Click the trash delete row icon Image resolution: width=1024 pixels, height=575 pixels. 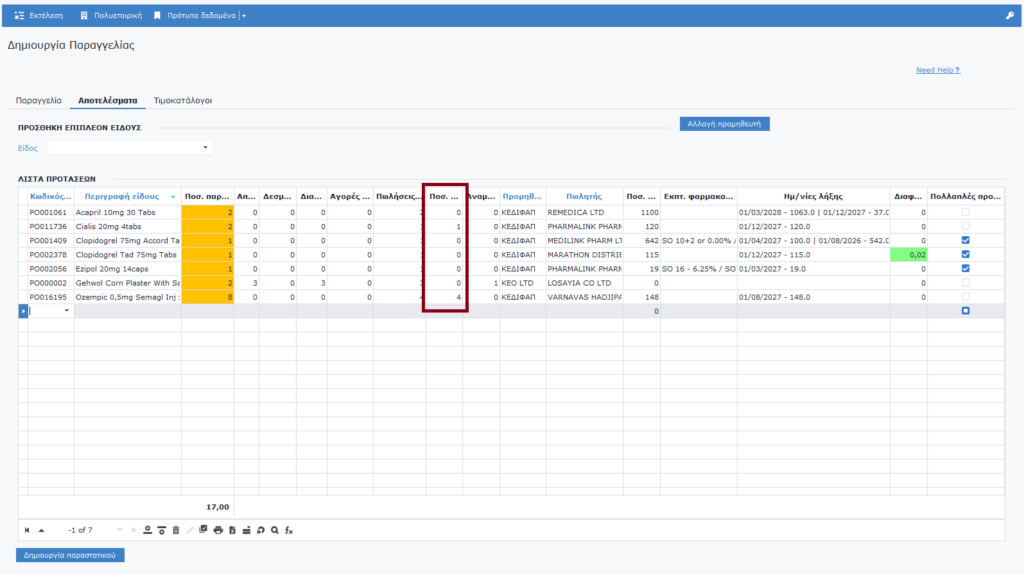[176, 530]
